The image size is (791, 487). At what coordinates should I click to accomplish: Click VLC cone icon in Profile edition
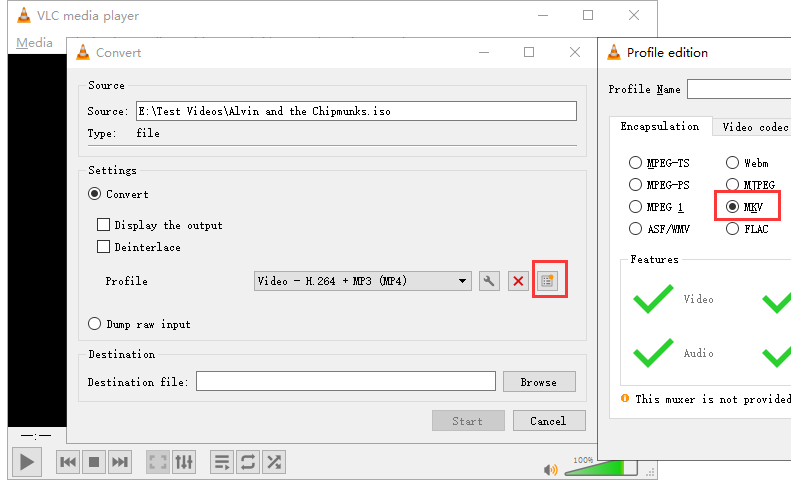(x=614, y=52)
